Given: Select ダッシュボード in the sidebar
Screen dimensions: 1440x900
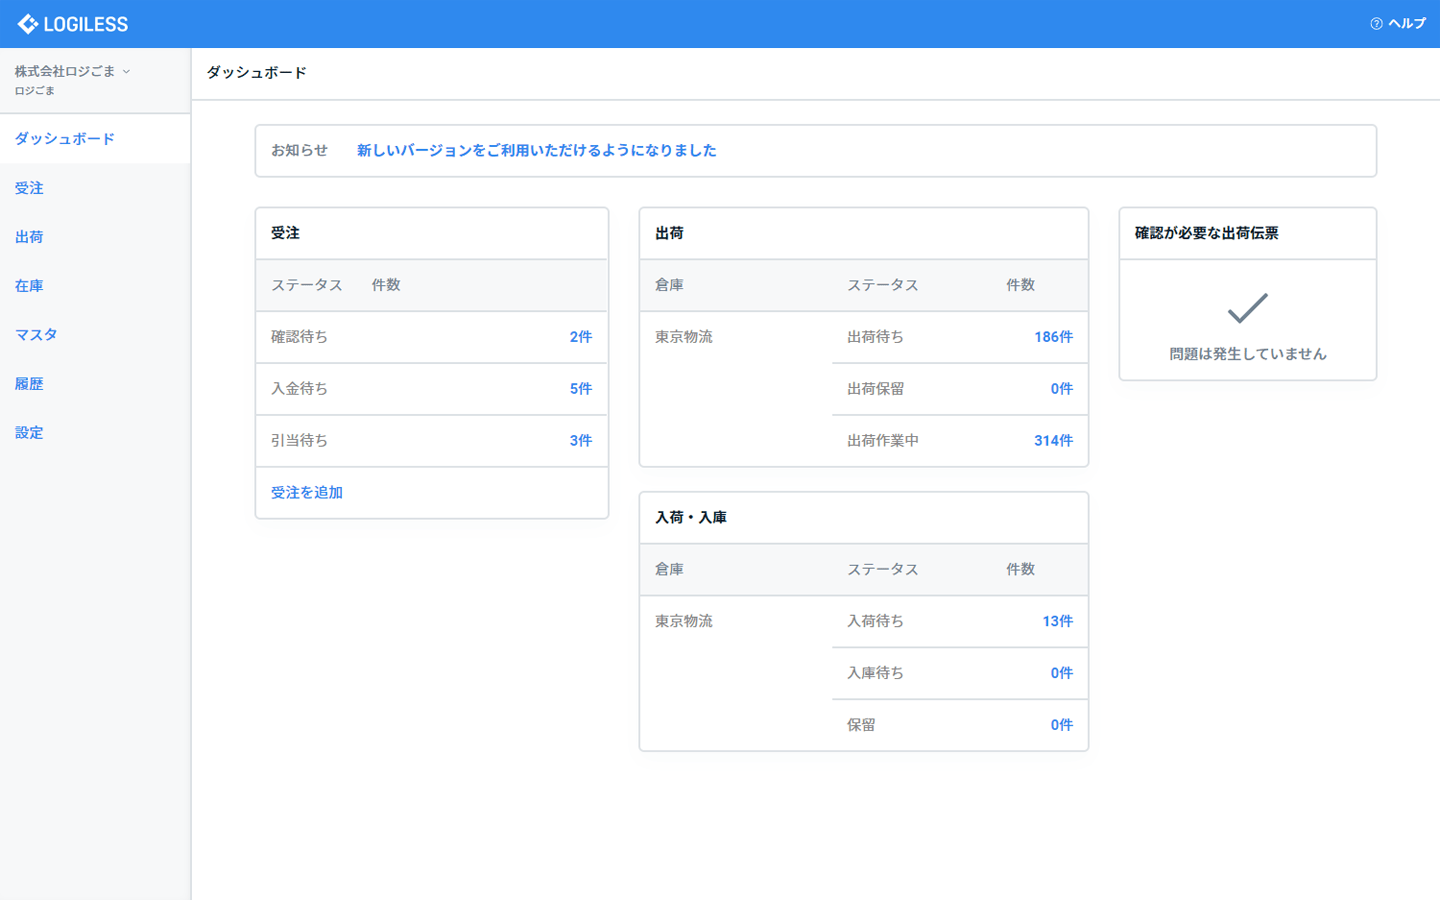Looking at the screenshot, I should (x=95, y=139).
